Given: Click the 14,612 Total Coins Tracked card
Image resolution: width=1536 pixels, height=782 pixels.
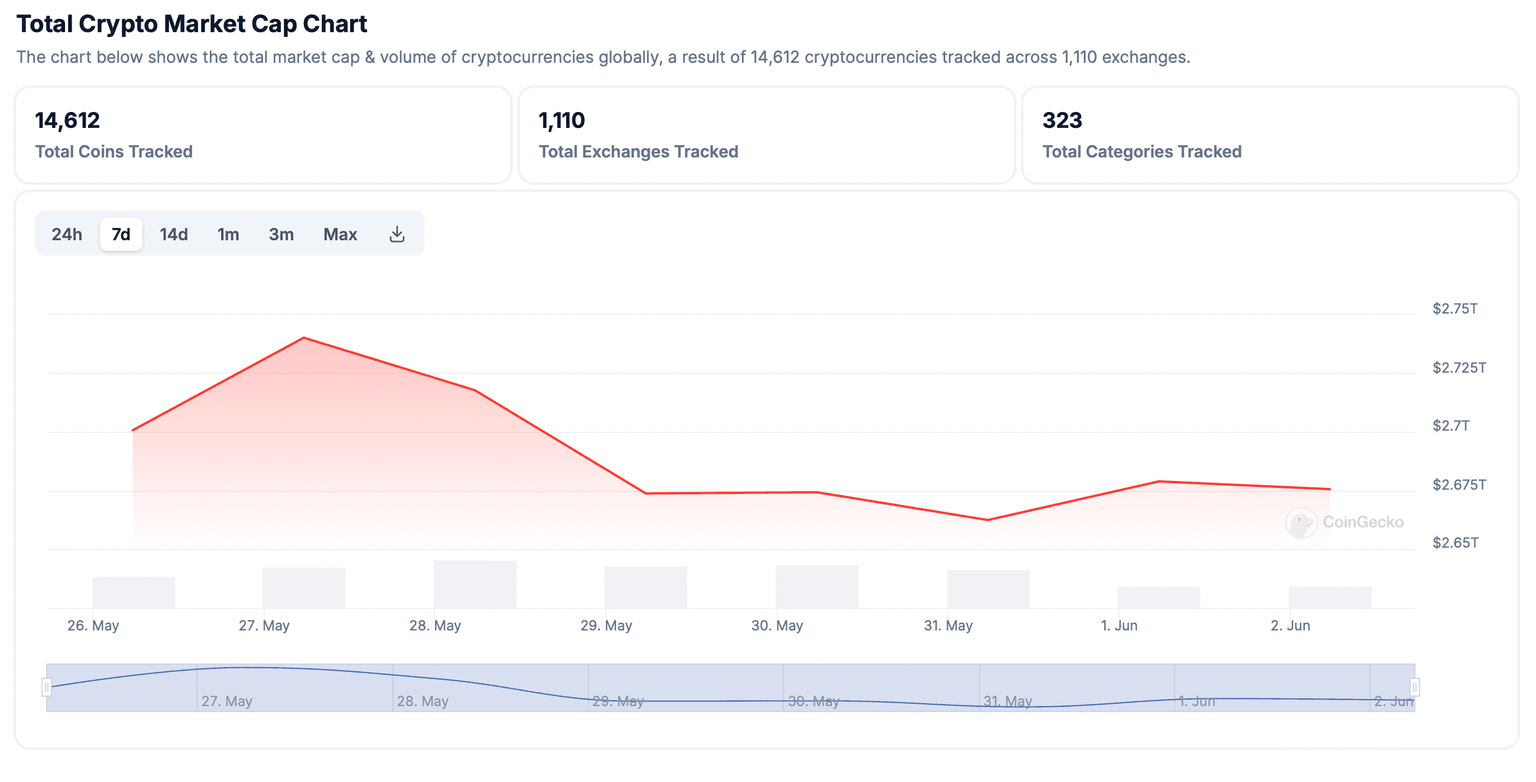Looking at the screenshot, I should point(263,134).
